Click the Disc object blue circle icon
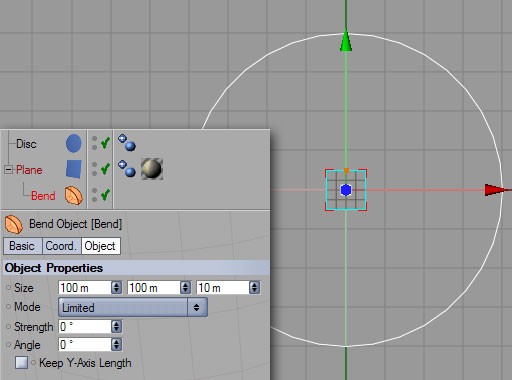Image resolution: width=512 pixels, height=380 pixels. click(74, 144)
